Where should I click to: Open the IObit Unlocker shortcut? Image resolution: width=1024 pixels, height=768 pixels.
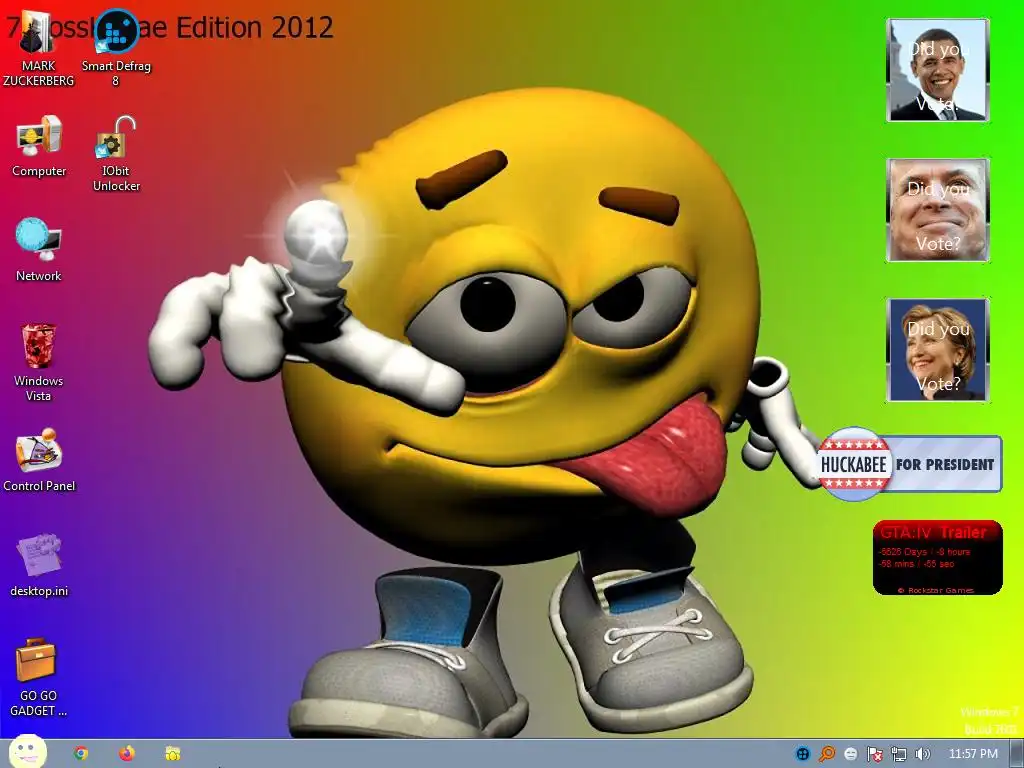(116, 154)
